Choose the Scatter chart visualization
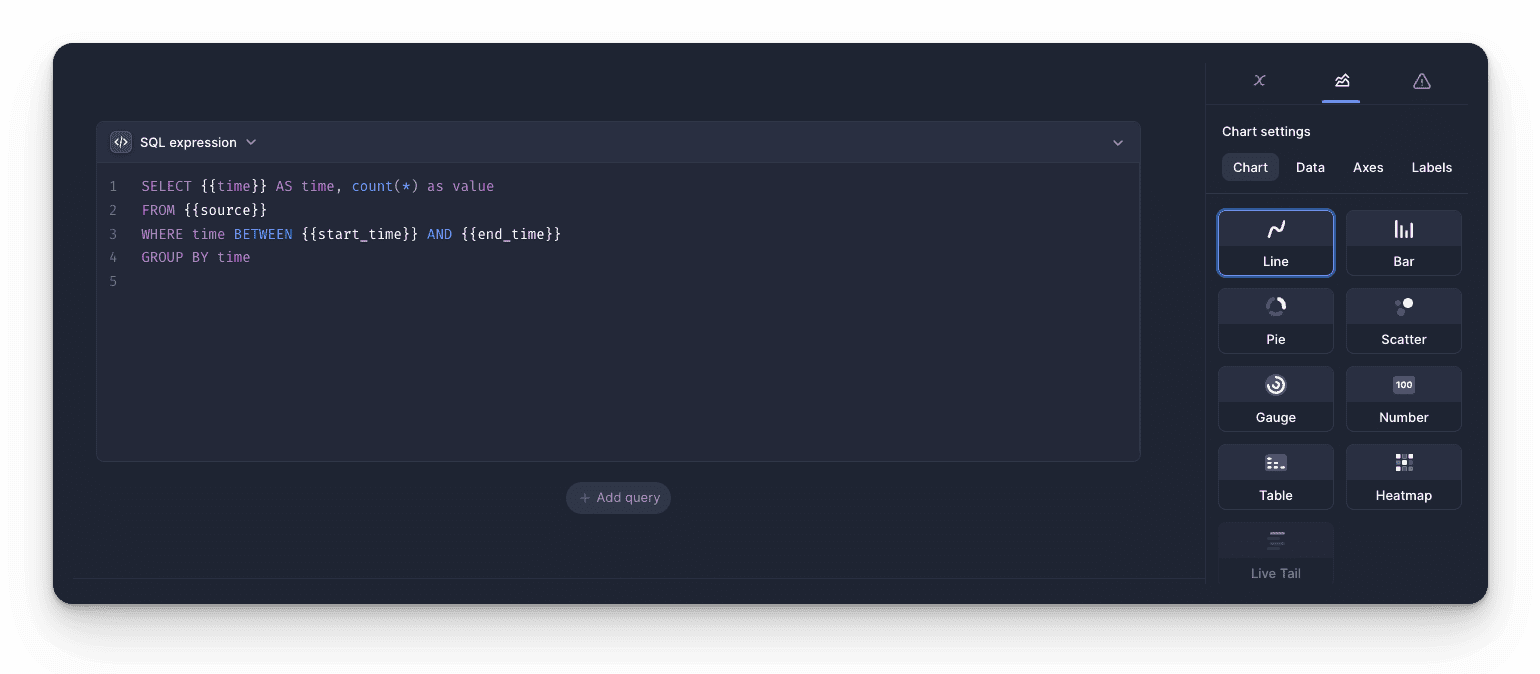This screenshot has width=1540, height=674. pos(1403,320)
